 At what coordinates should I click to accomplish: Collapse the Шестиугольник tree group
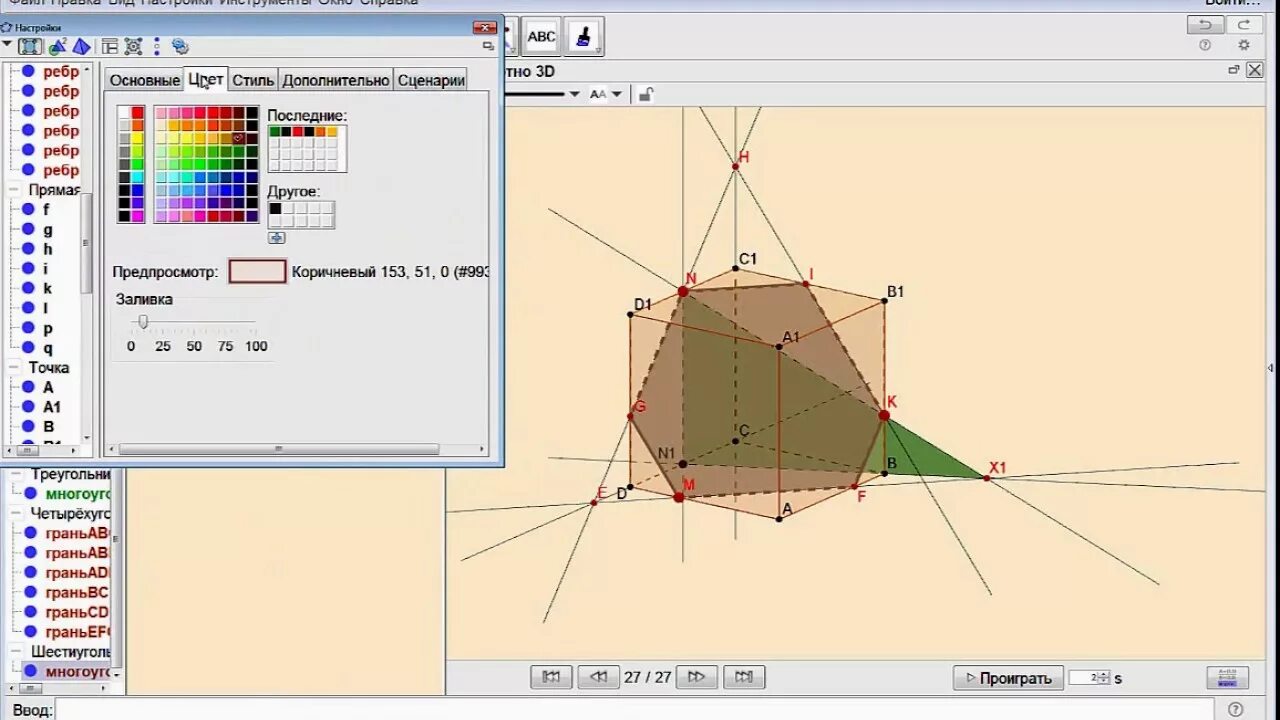pyautogui.click(x=15, y=652)
